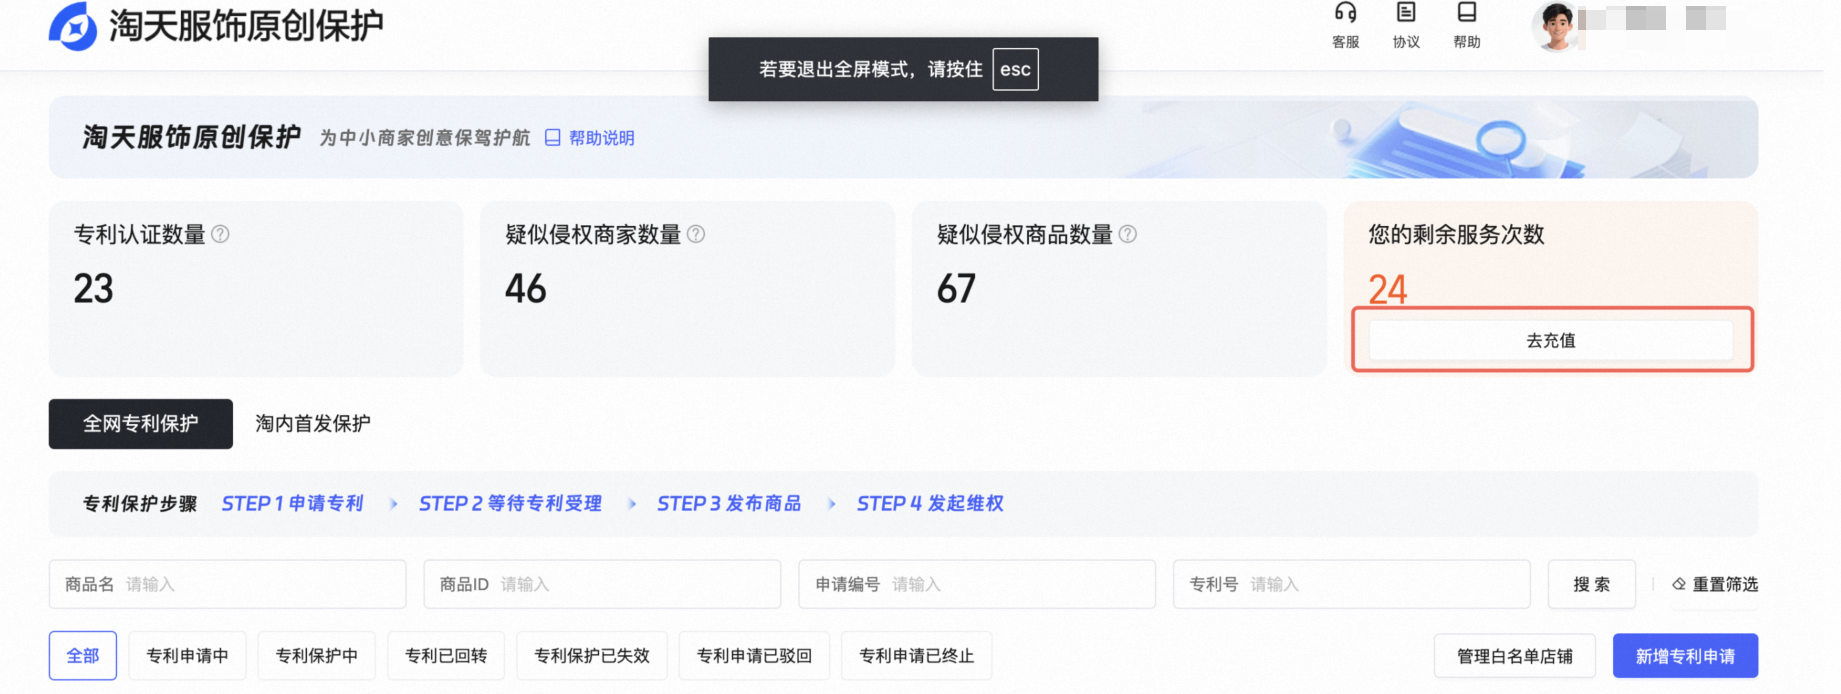Click the 疑似侵权商品数量 value 67
This screenshot has height=694, width=1841.
pyautogui.click(x=957, y=289)
